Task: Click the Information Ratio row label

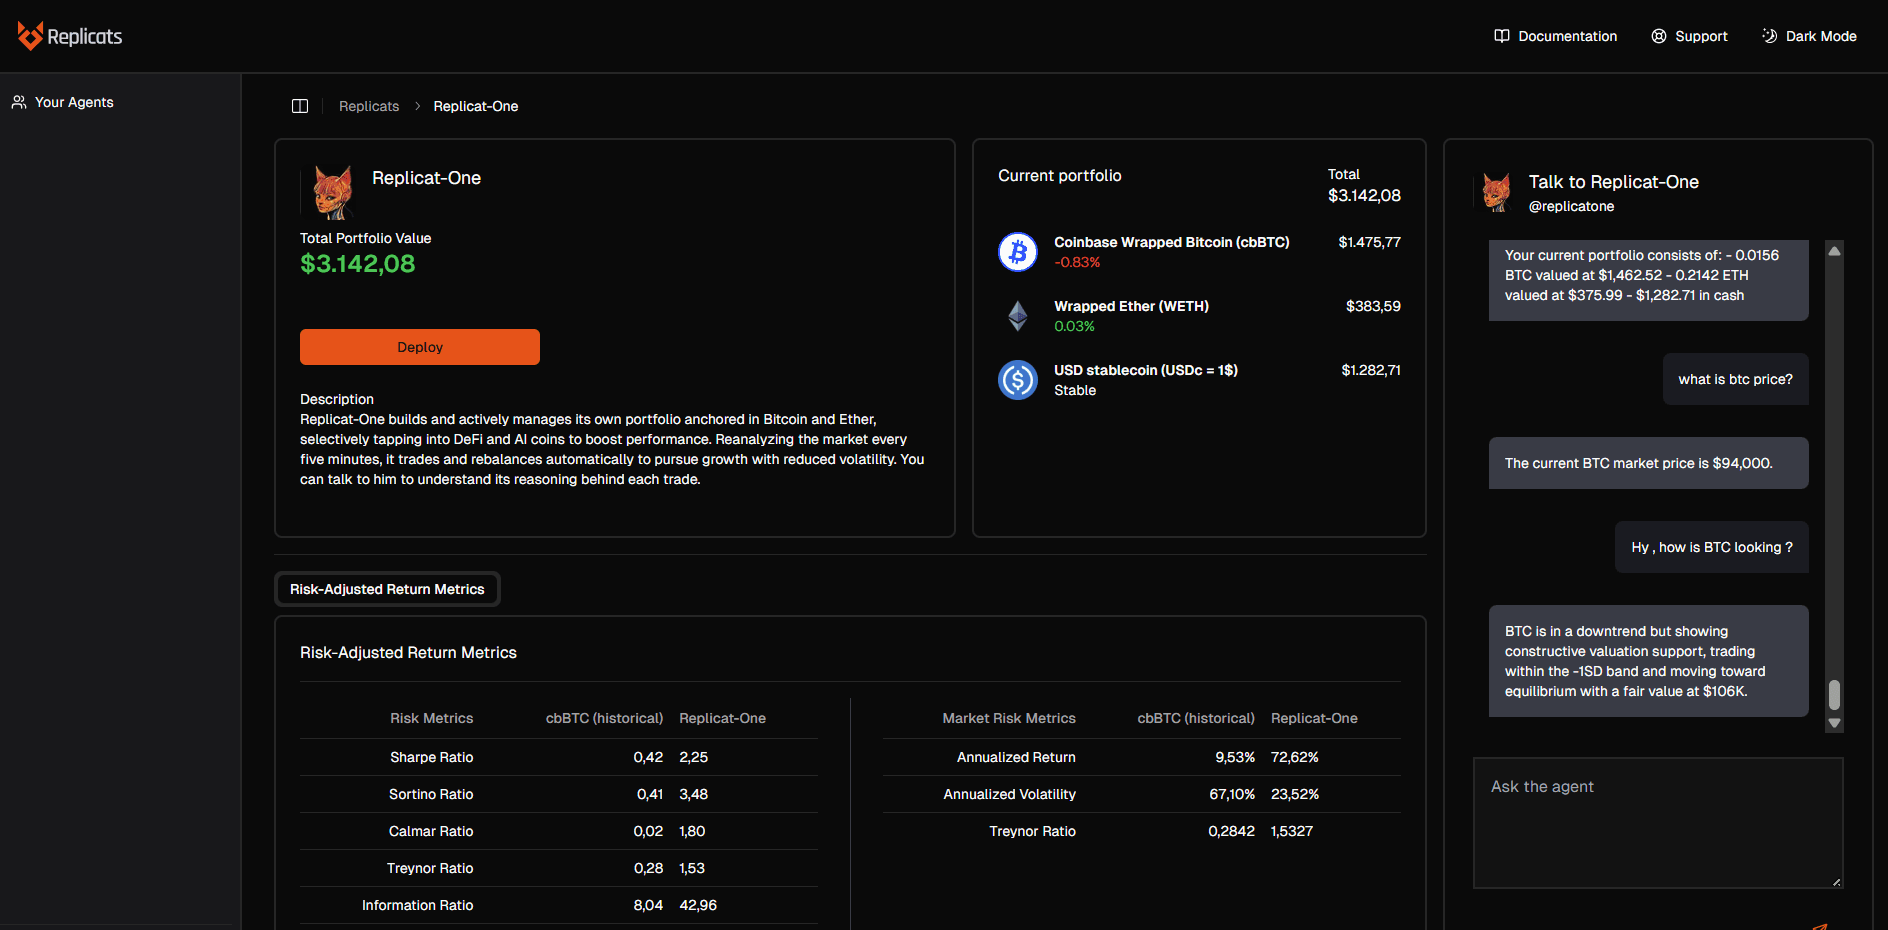Action: click(x=418, y=905)
